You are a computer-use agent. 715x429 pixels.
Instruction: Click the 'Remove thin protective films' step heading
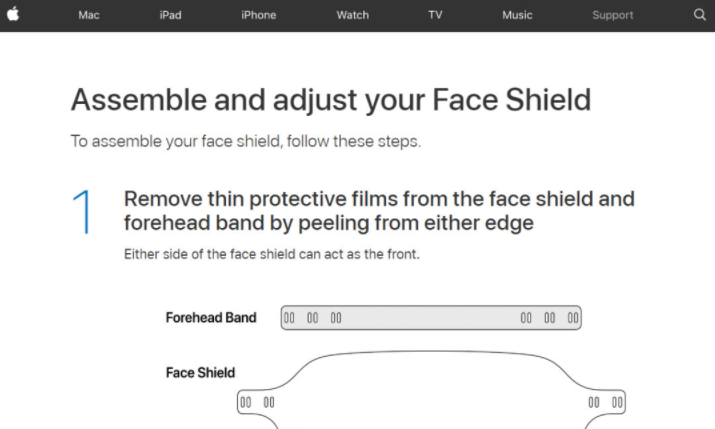[379, 211]
